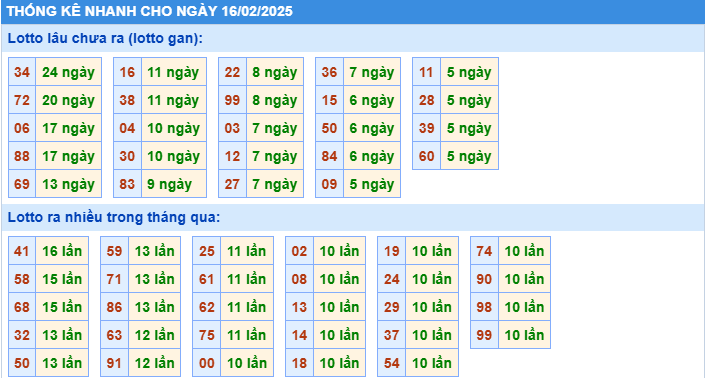Select the '5 ngày' cell beside 28
This screenshot has width=708, height=378.
470,100
